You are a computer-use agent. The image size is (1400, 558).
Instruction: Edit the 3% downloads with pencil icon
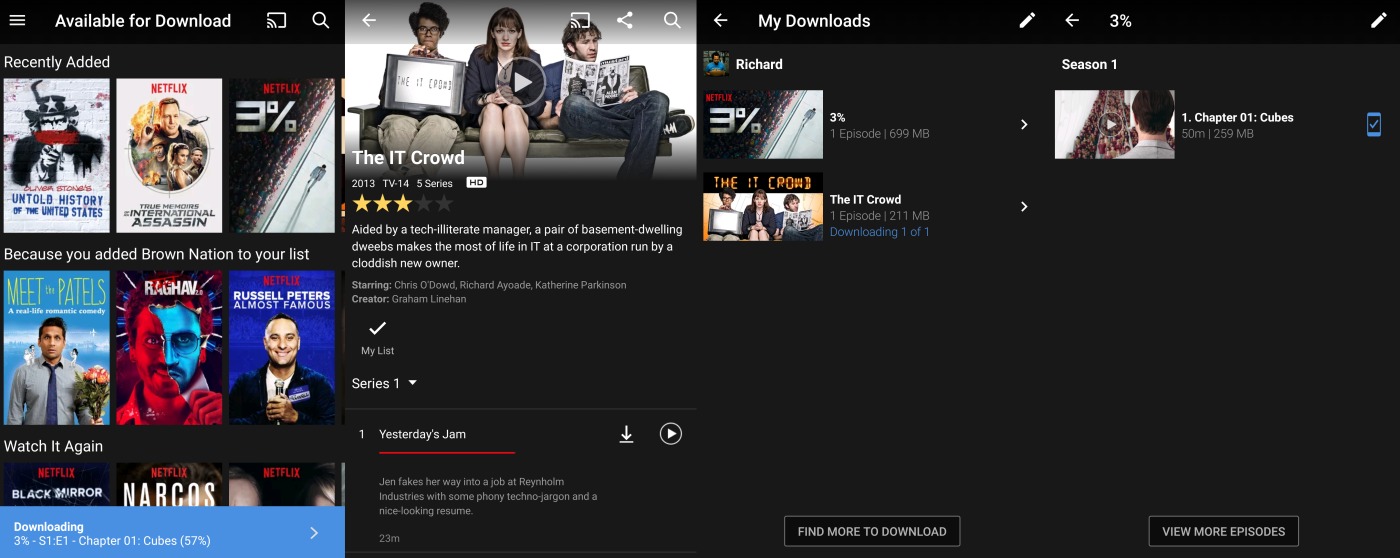pyautogui.click(x=1379, y=20)
